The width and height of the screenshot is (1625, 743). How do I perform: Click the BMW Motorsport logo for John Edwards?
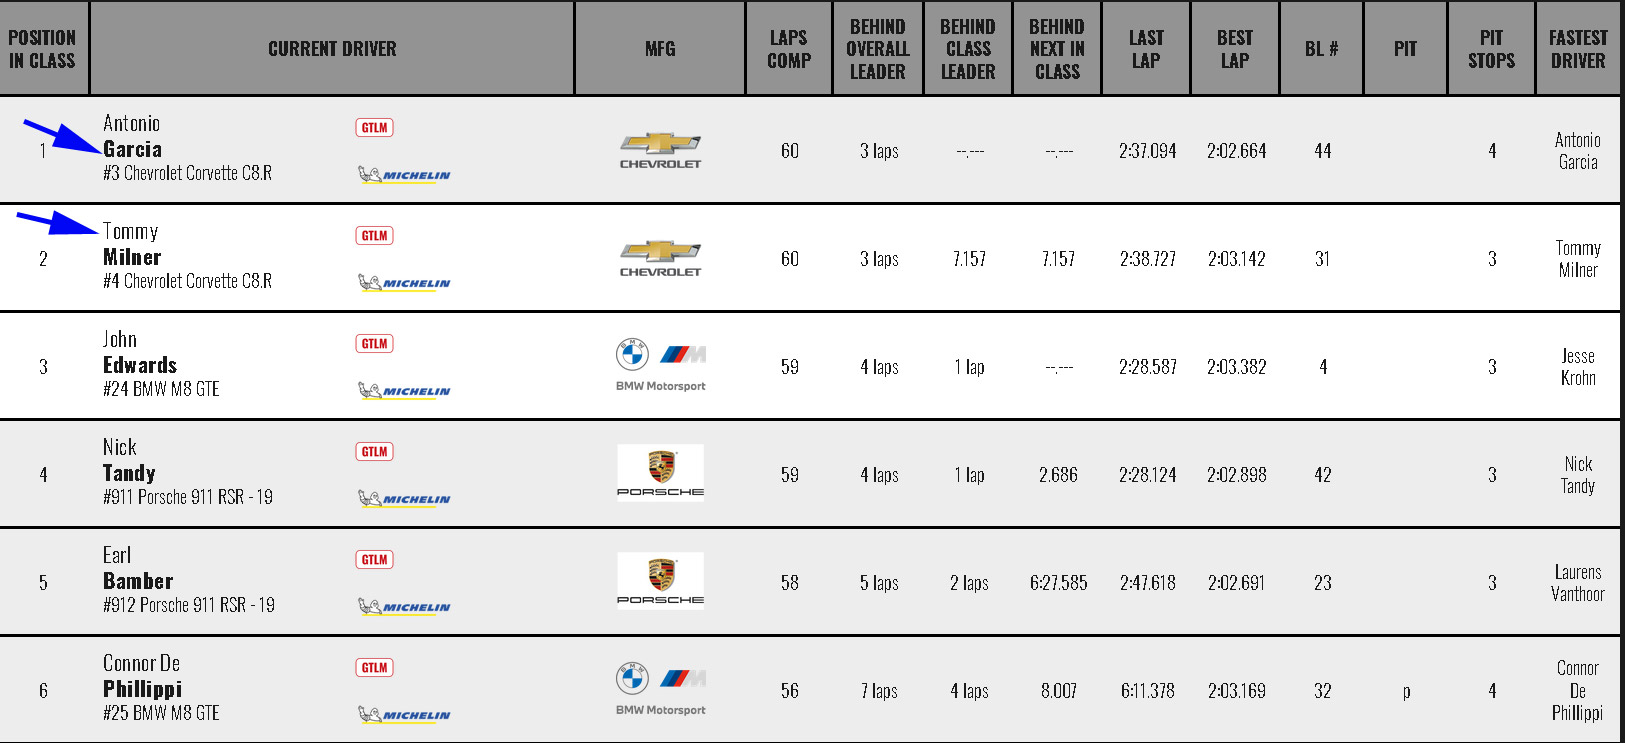coord(660,366)
